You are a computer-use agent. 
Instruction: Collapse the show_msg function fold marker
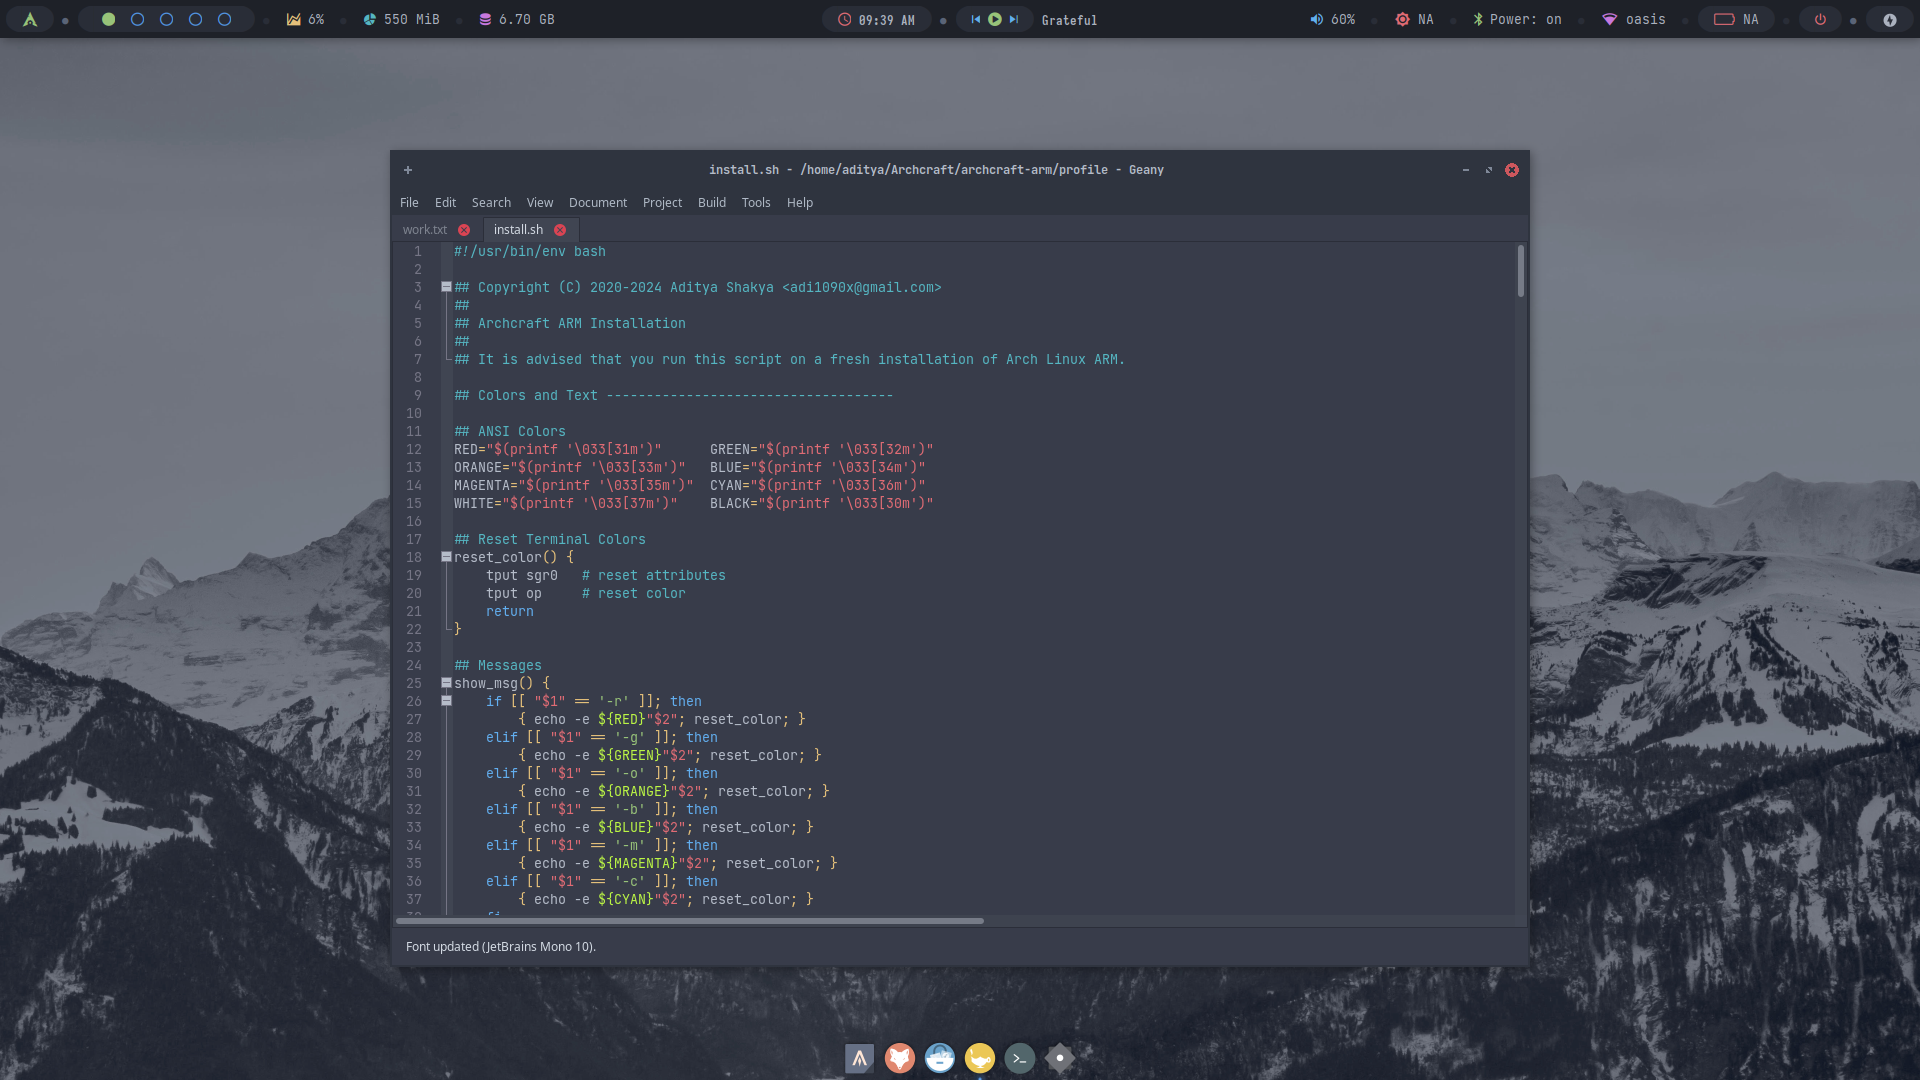click(x=446, y=683)
